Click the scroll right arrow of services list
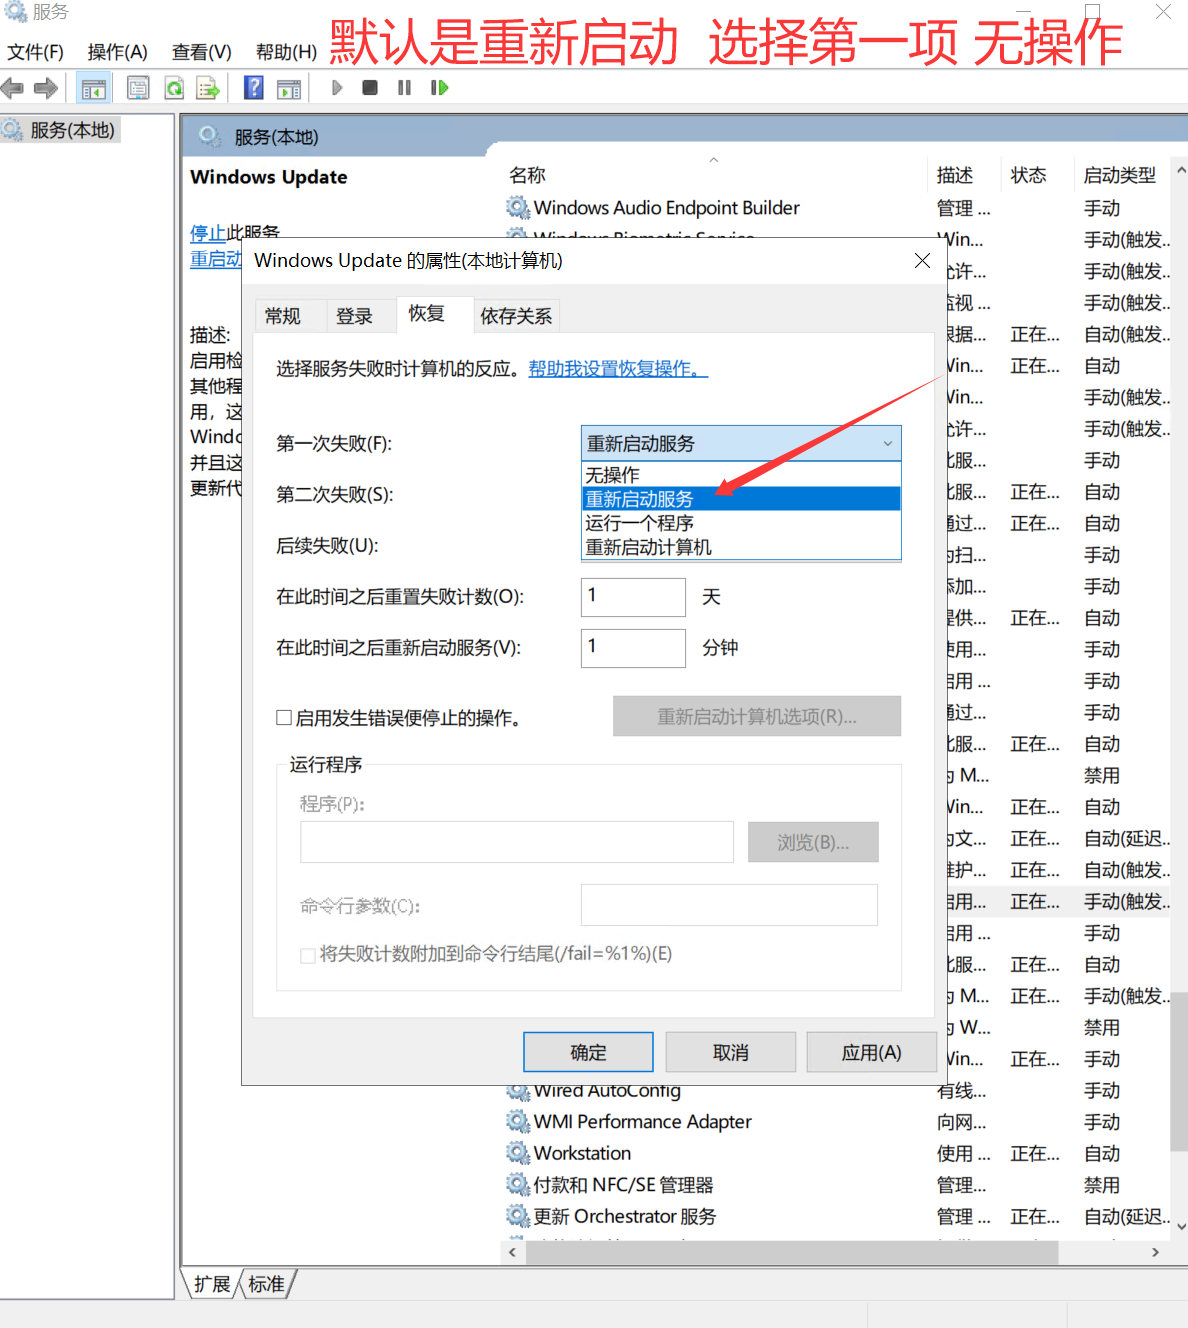1188x1328 pixels. pyautogui.click(x=1155, y=1252)
